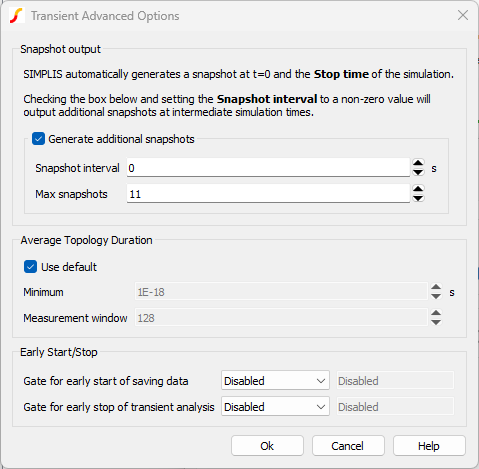Close the Transient Advanced Options dialog
This screenshot has height=469, width=479.
click(463, 15)
